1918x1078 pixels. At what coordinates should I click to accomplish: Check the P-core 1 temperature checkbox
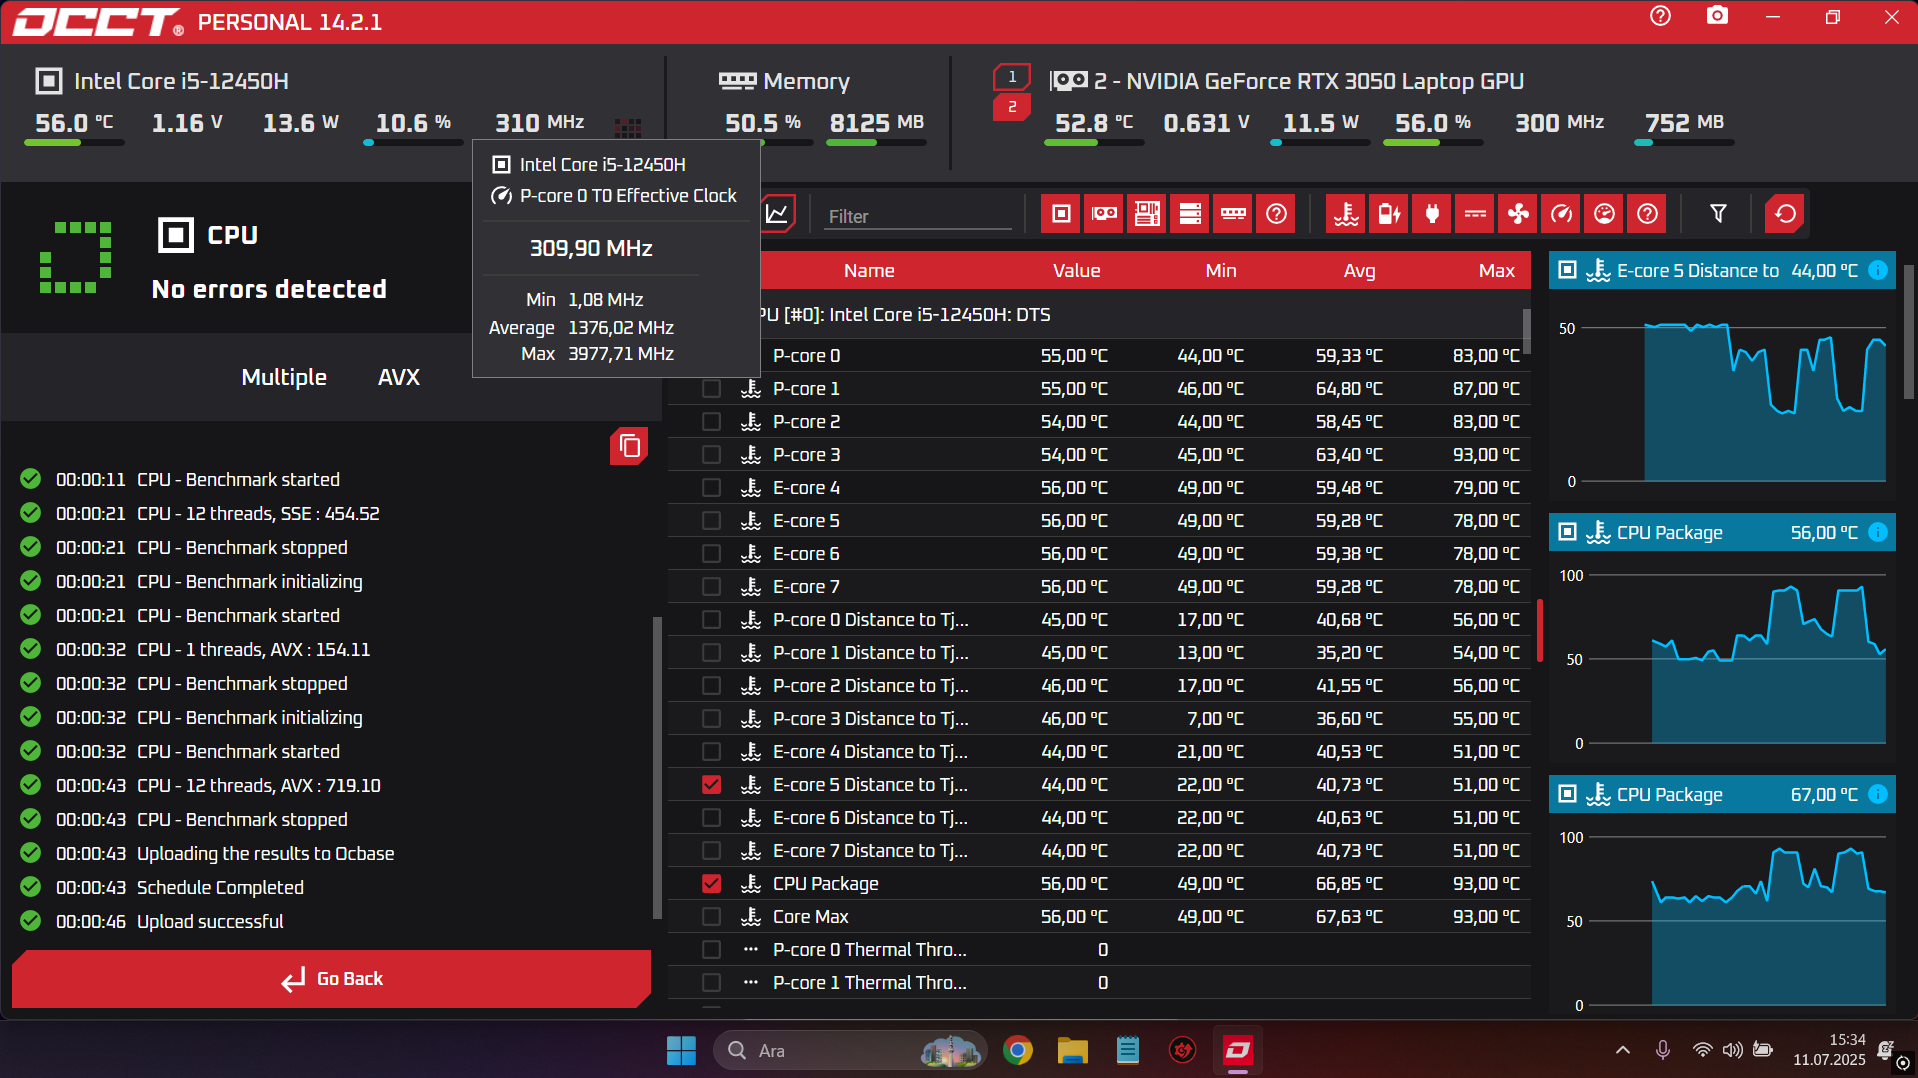pos(711,389)
